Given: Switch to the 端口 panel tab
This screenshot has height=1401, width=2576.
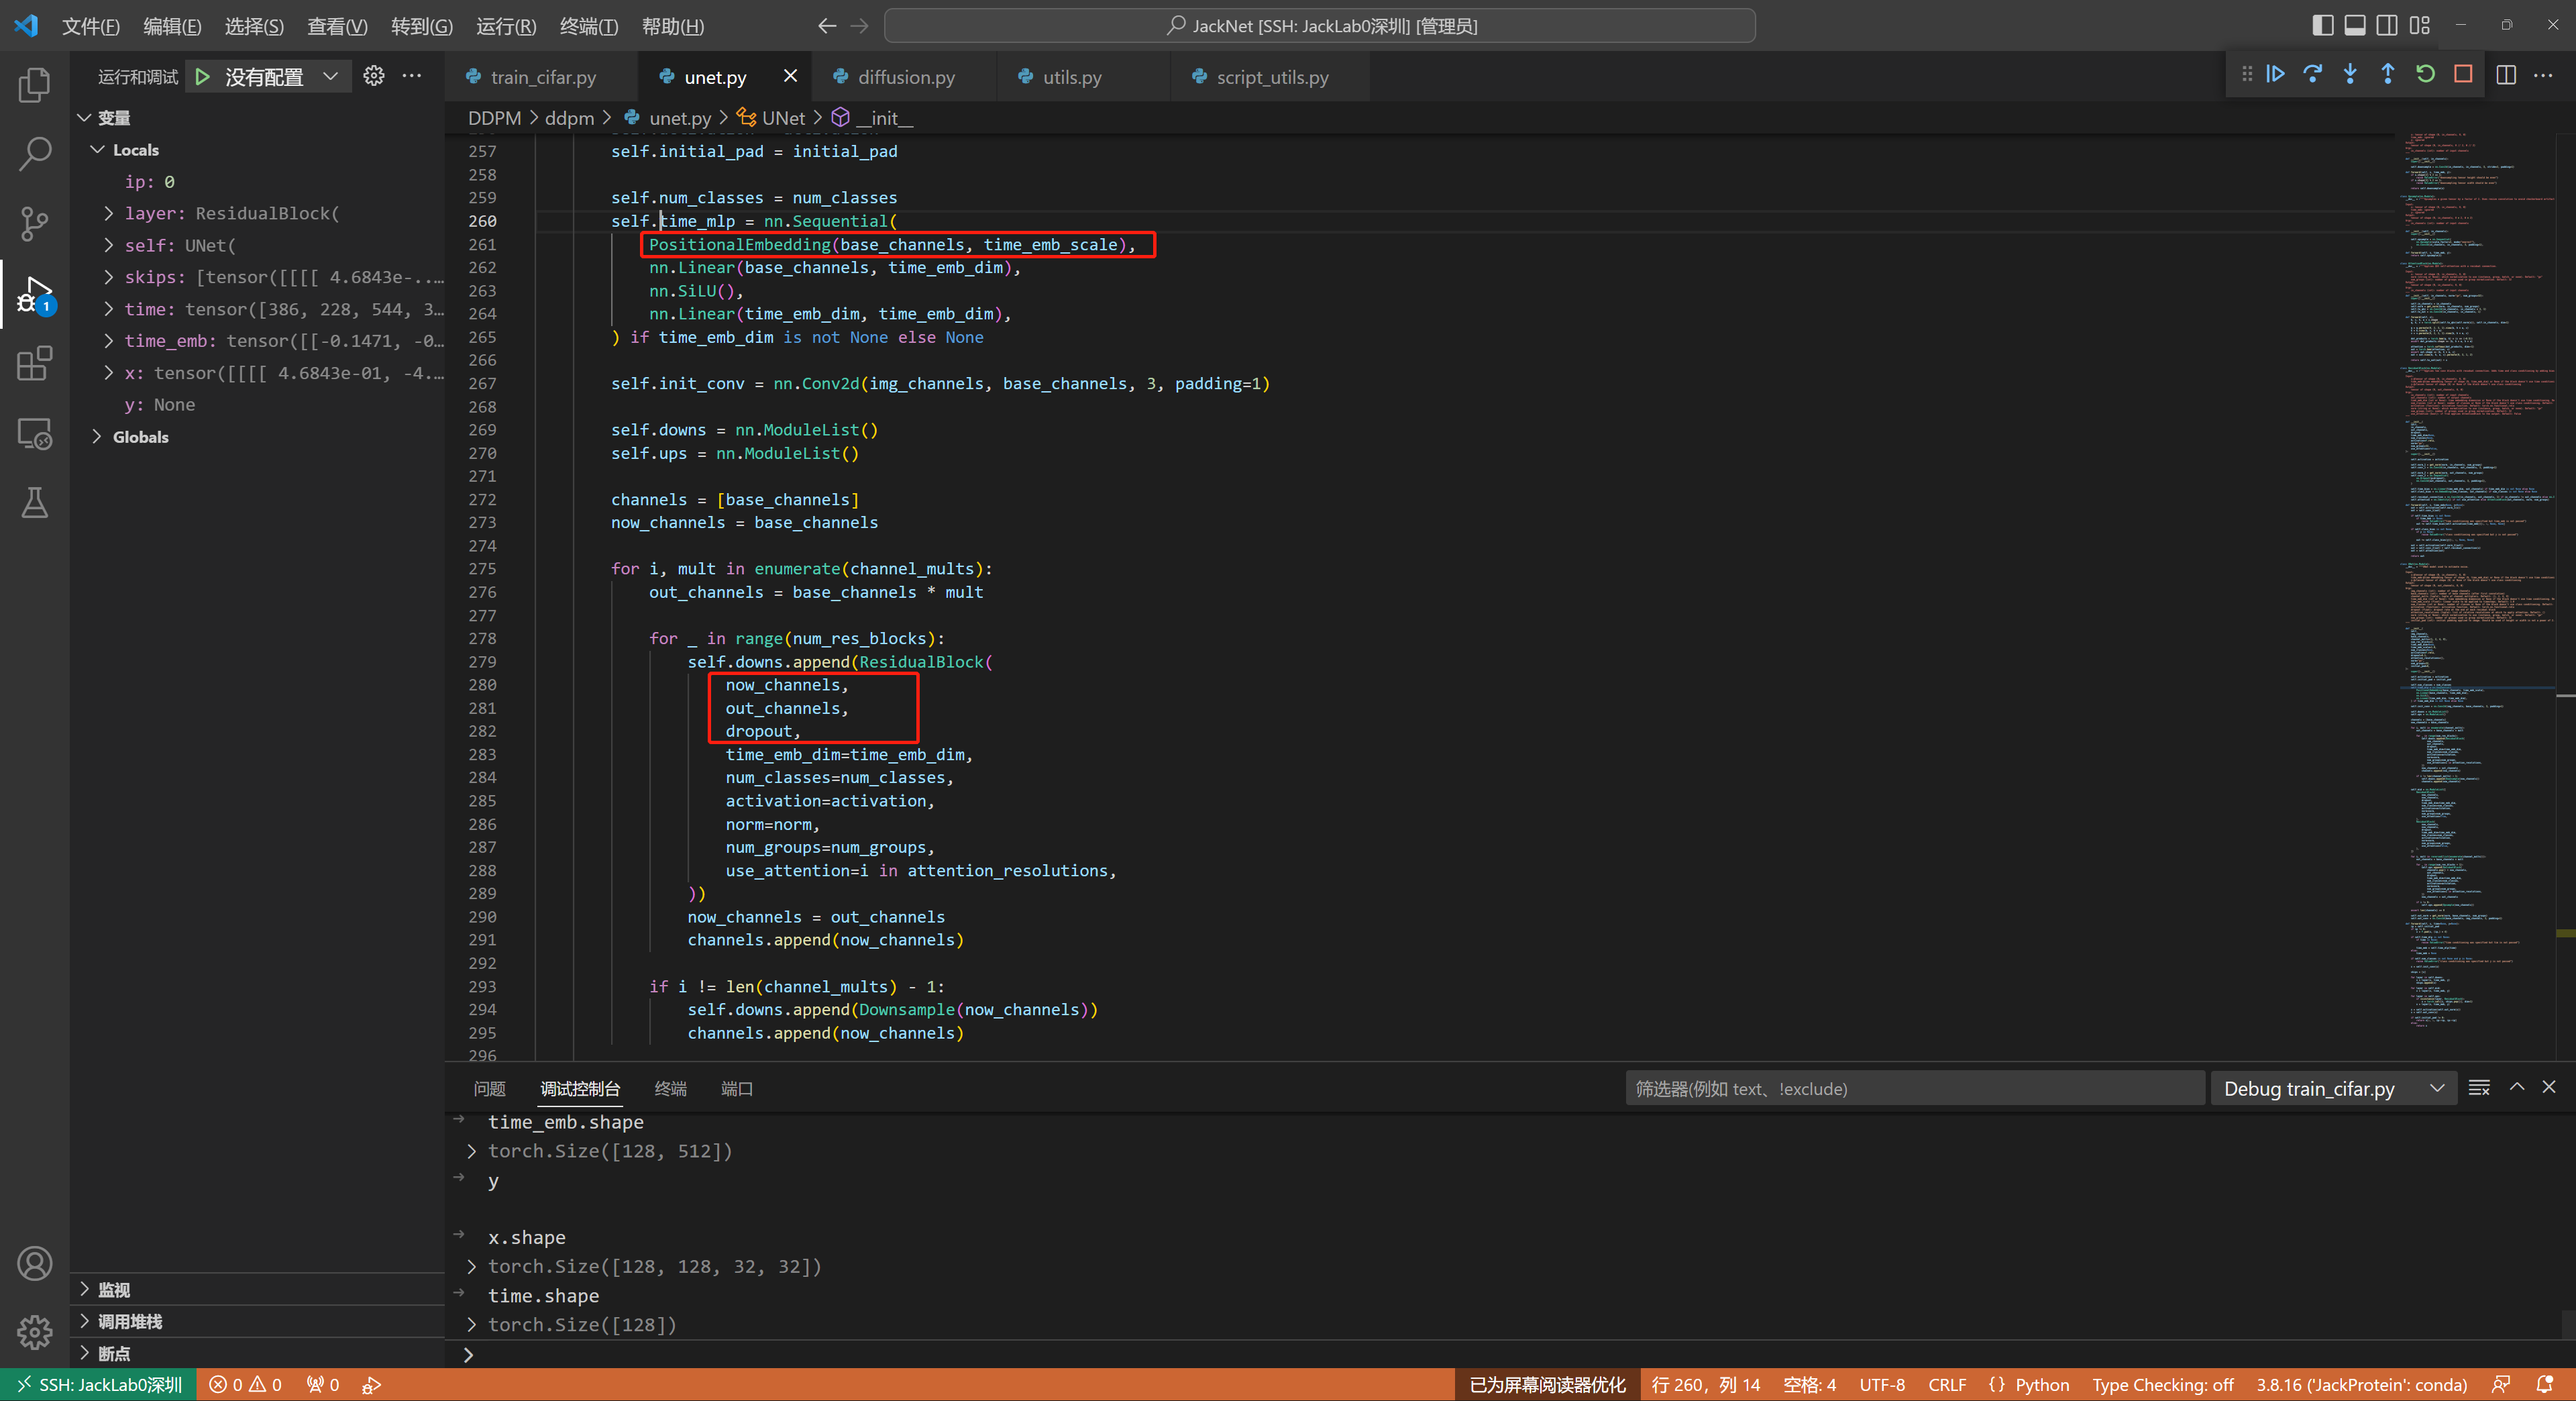Looking at the screenshot, I should pyautogui.click(x=737, y=1088).
